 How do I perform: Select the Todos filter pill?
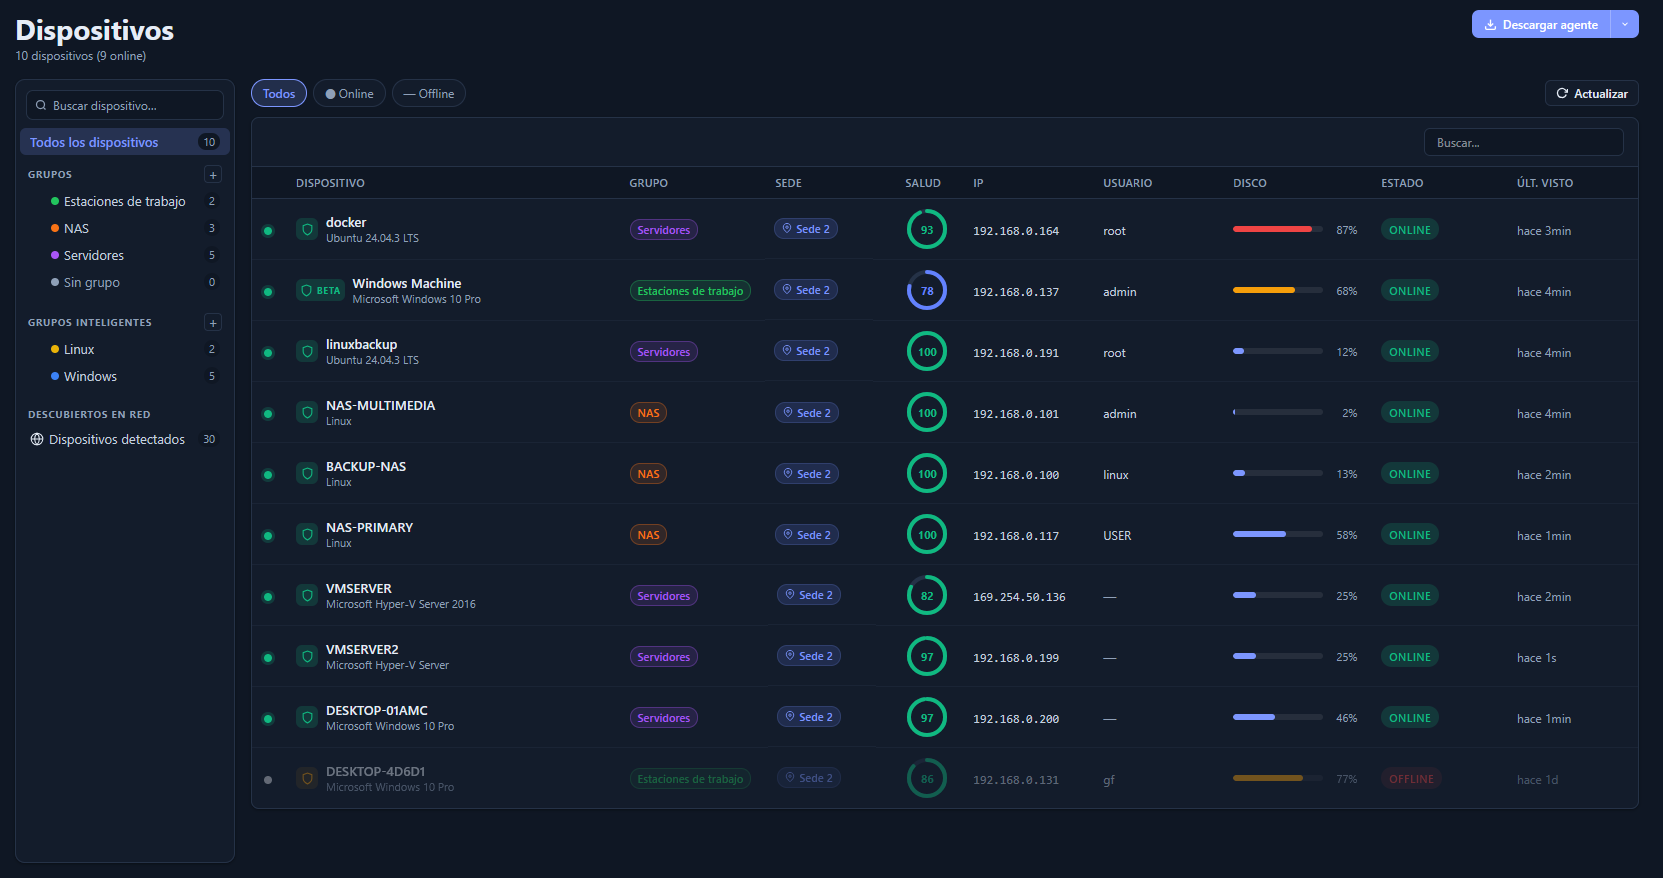point(278,94)
